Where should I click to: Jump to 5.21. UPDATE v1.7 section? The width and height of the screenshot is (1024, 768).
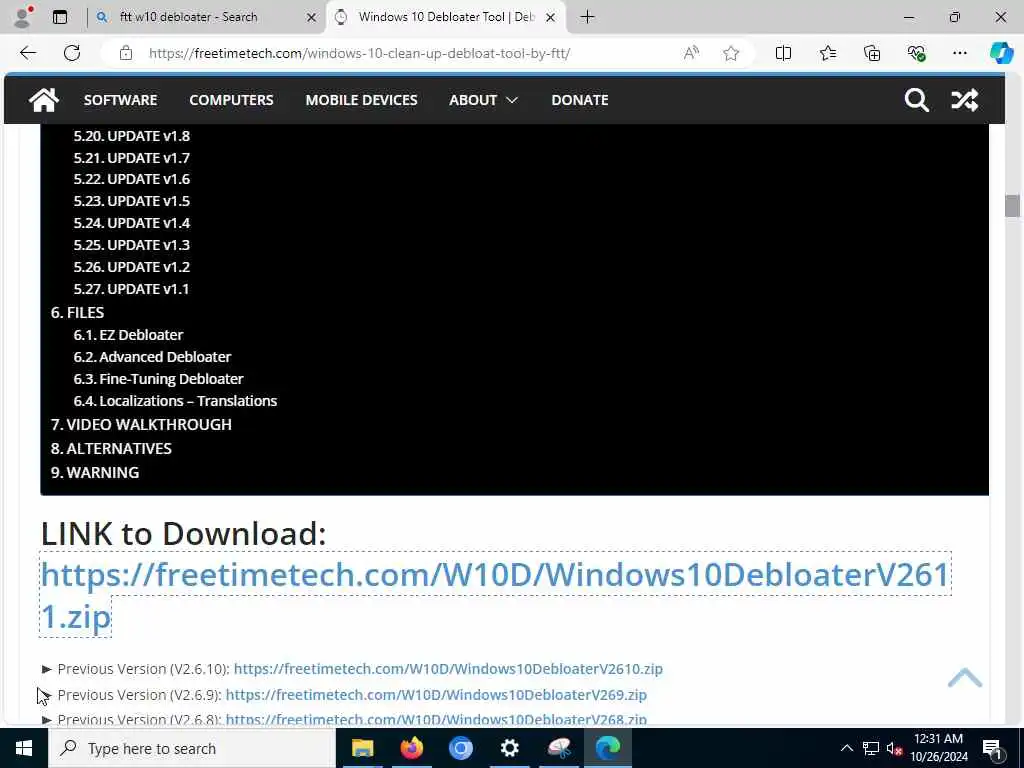point(132,158)
